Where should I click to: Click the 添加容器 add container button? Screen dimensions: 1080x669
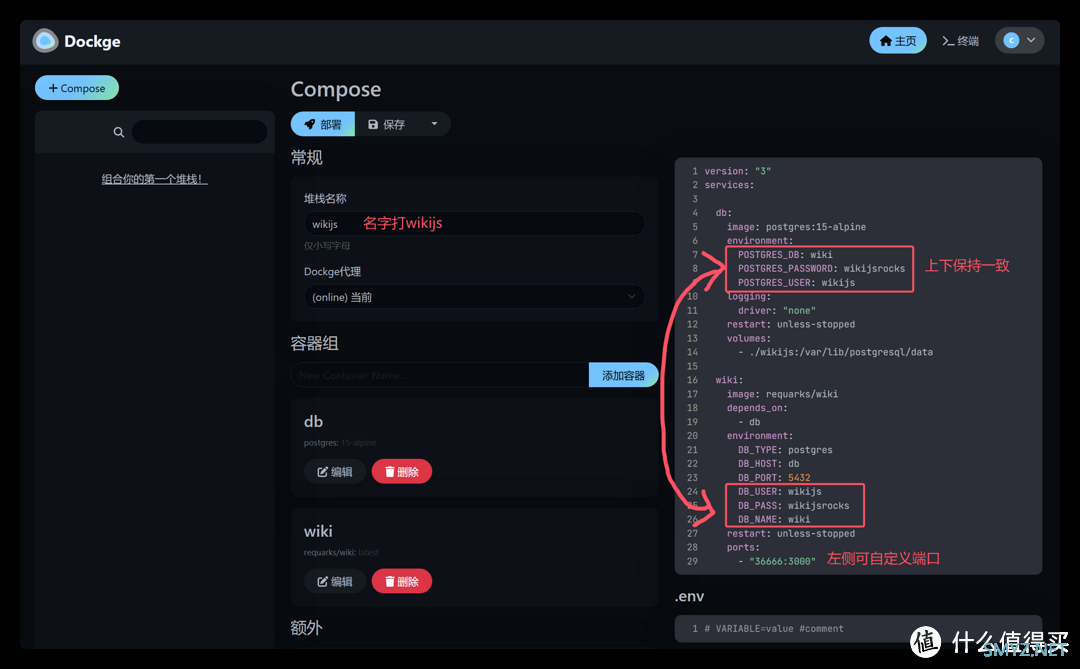[x=623, y=375]
